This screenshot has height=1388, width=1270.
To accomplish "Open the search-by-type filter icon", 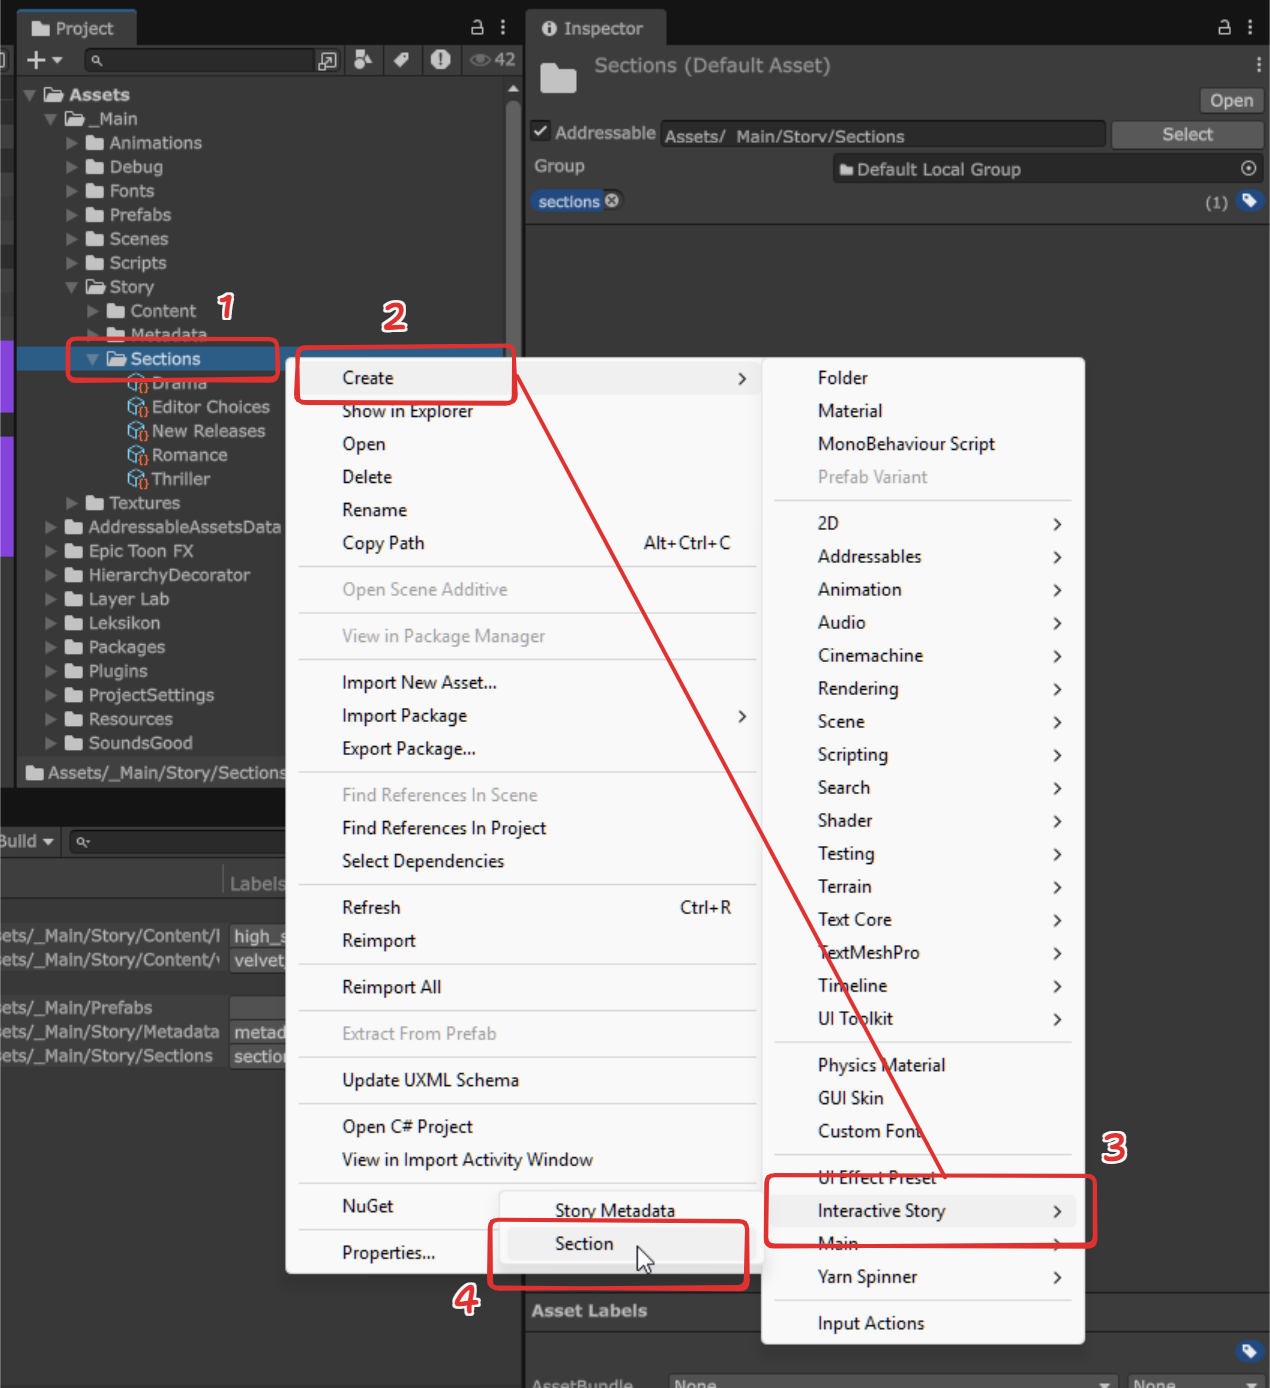I will tap(363, 60).
